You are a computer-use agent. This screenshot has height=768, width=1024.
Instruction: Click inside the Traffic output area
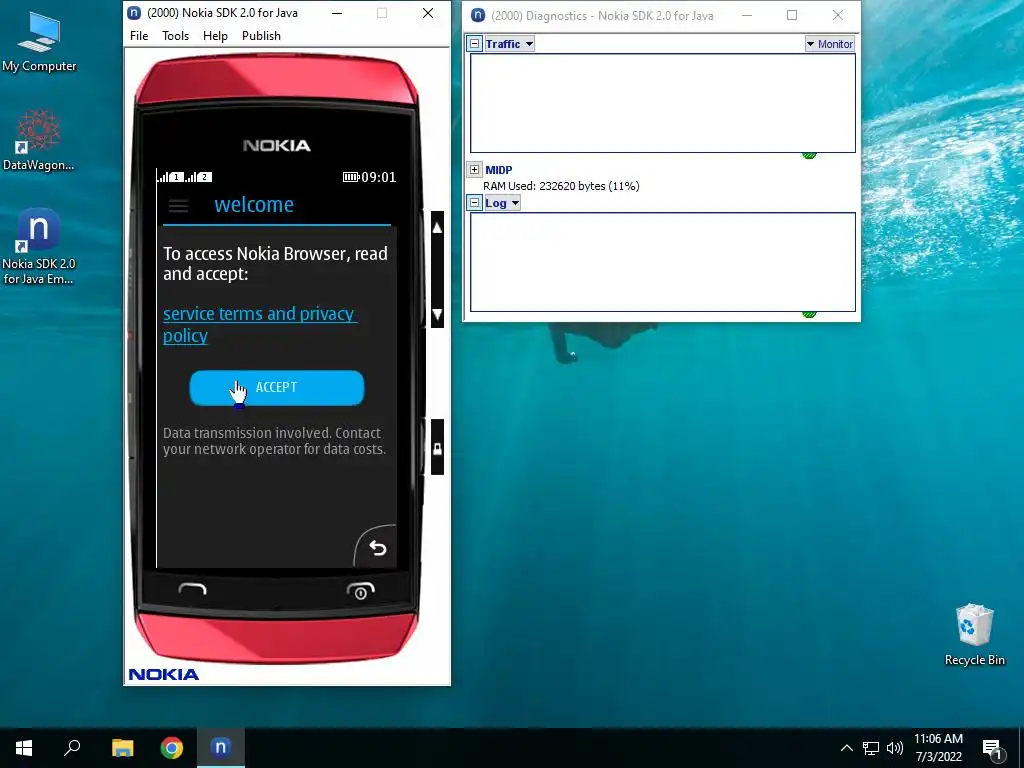pyautogui.click(x=663, y=103)
